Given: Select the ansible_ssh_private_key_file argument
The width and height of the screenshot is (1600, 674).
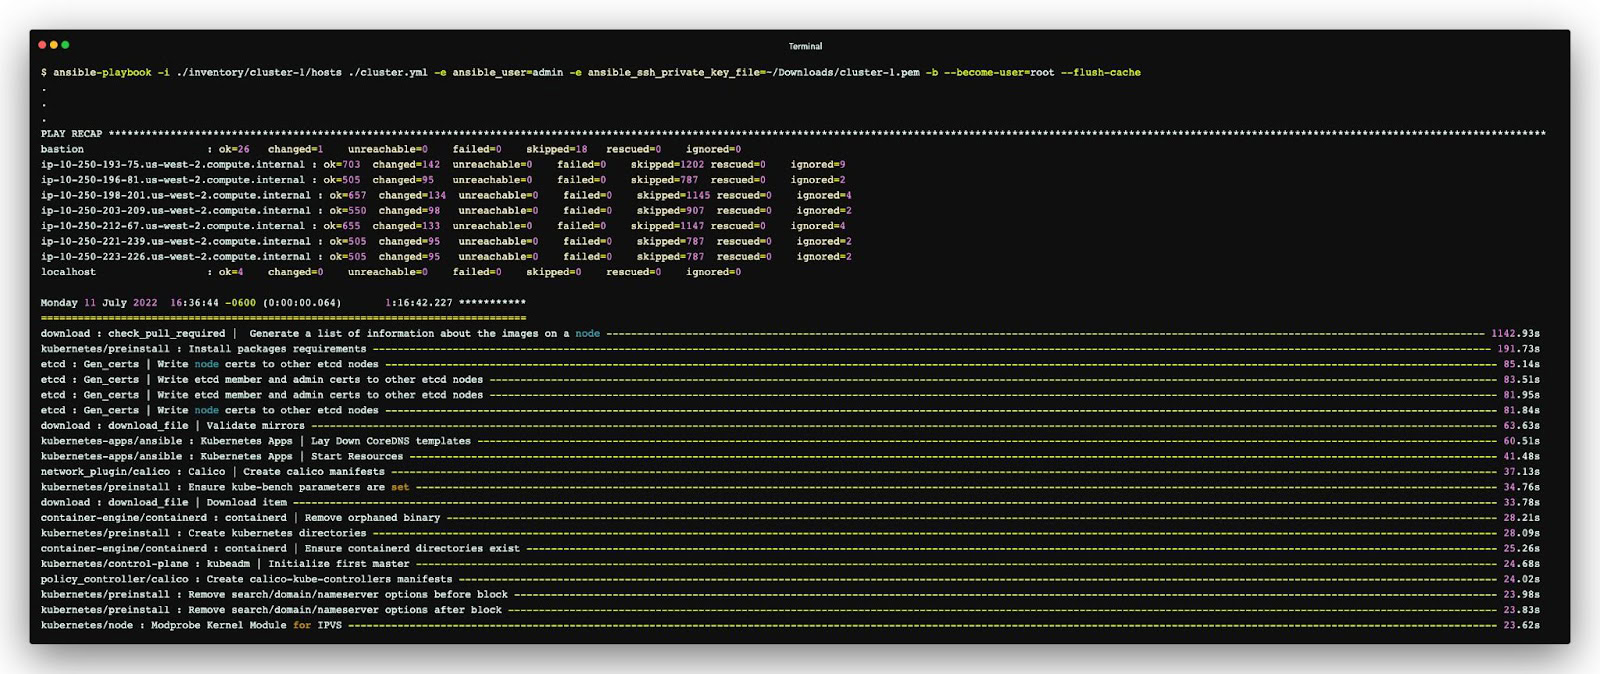Looking at the screenshot, I should click(x=753, y=73).
